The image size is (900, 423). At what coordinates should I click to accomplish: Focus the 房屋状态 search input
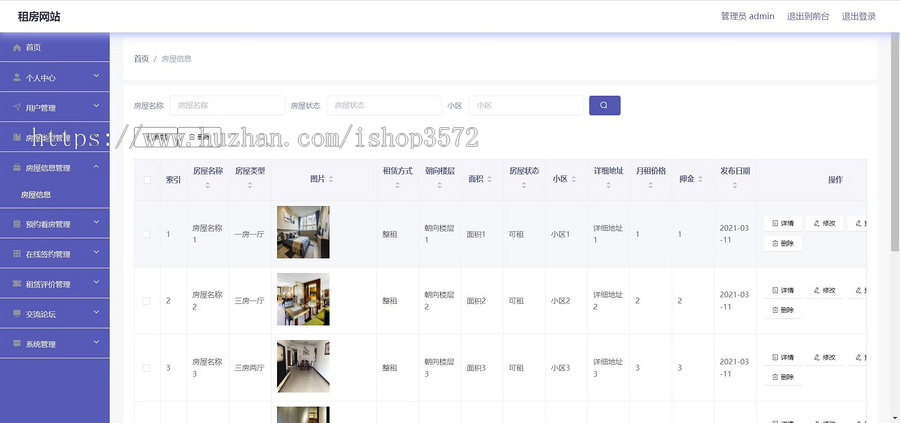384,106
